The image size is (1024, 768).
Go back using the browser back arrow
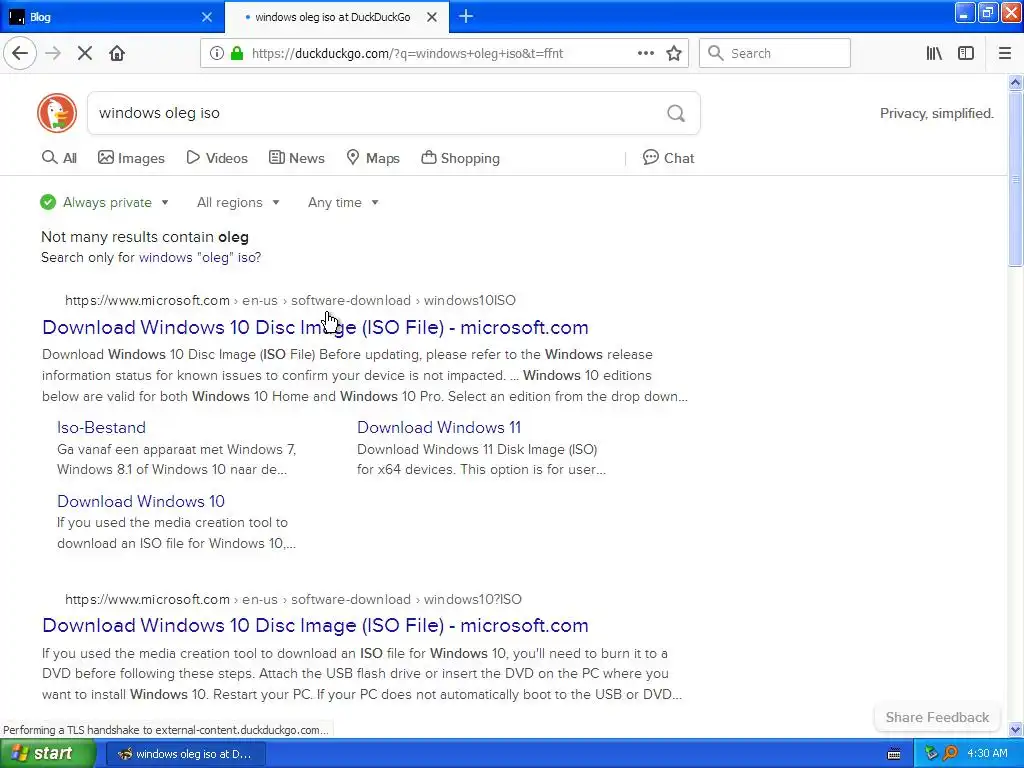pyautogui.click(x=20, y=53)
